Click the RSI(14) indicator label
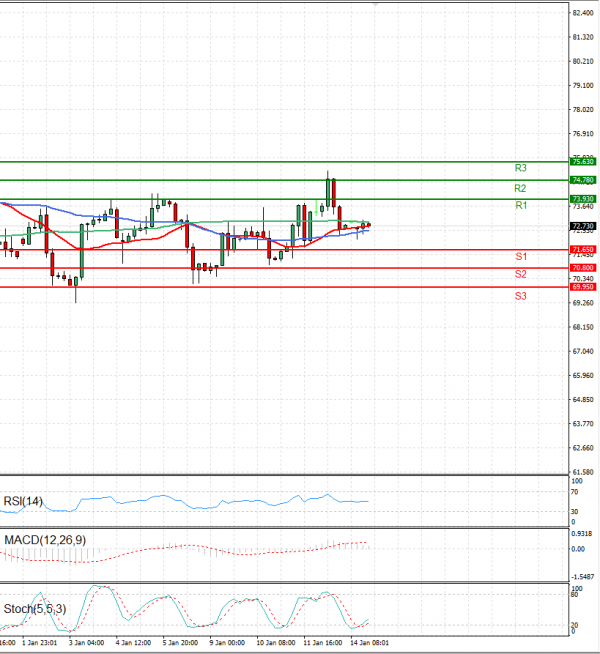Image resolution: width=600 pixels, height=654 pixels. (23, 501)
